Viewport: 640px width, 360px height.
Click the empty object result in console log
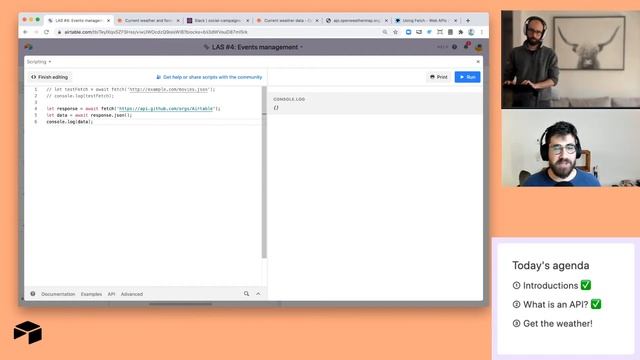point(276,108)
